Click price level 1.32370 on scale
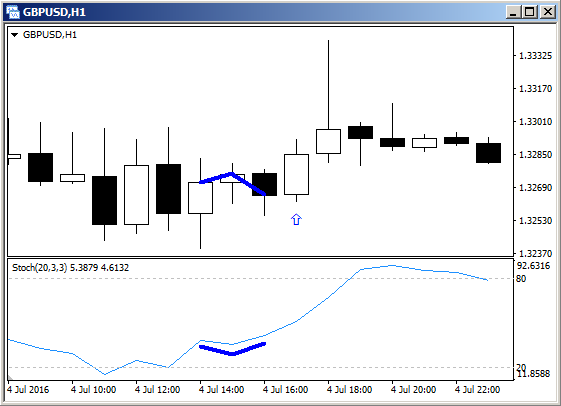 click(535, 253)
